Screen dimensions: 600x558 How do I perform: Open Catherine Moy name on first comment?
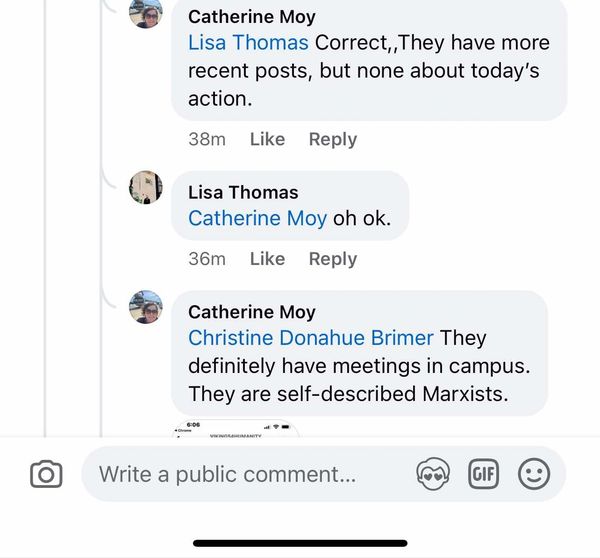pos(251,16)
